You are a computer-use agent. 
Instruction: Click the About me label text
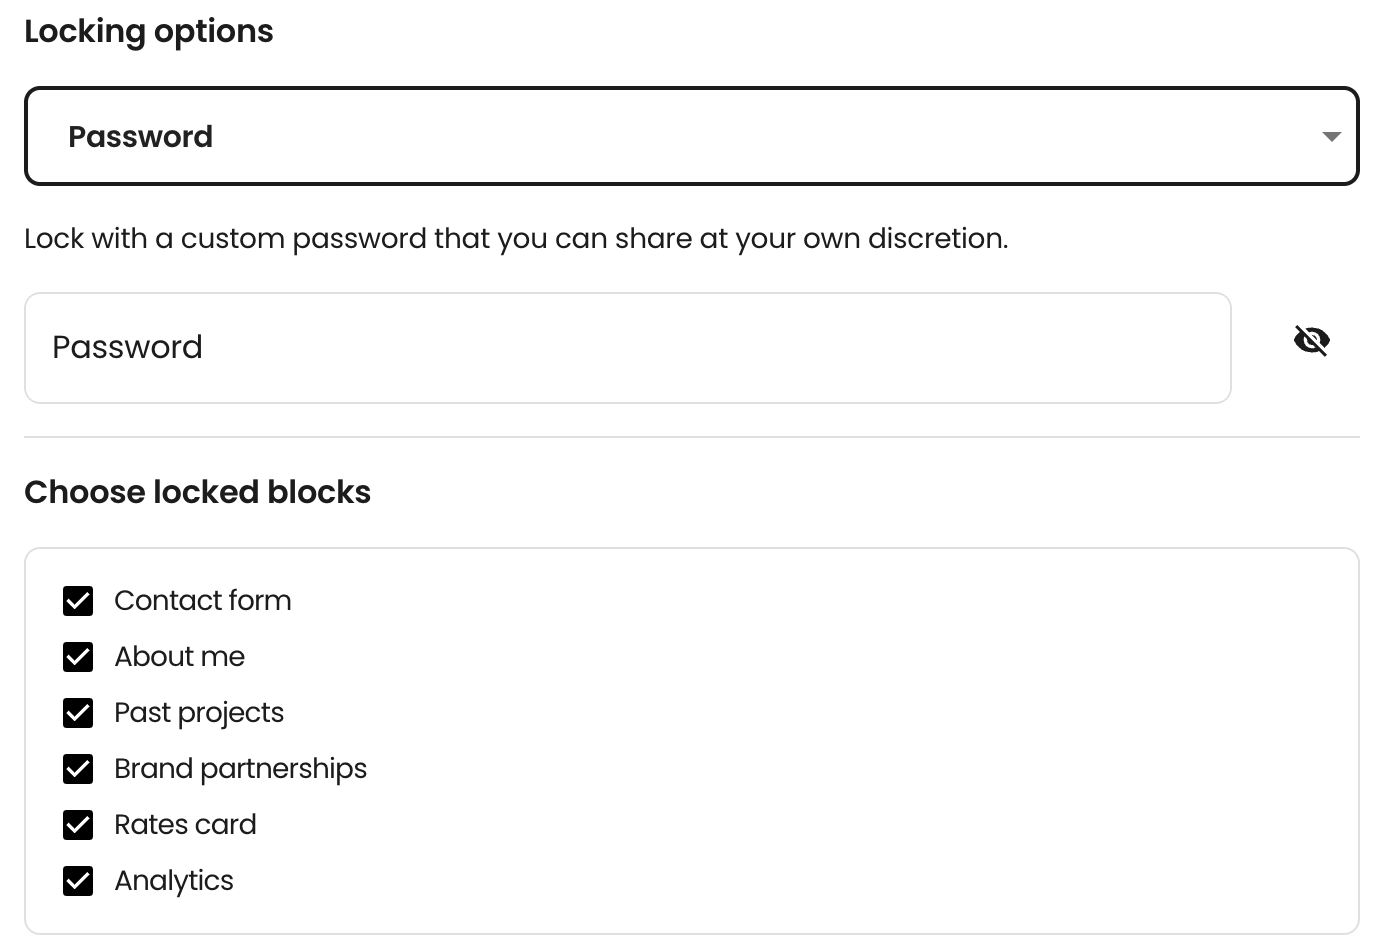tap(180, 656)
